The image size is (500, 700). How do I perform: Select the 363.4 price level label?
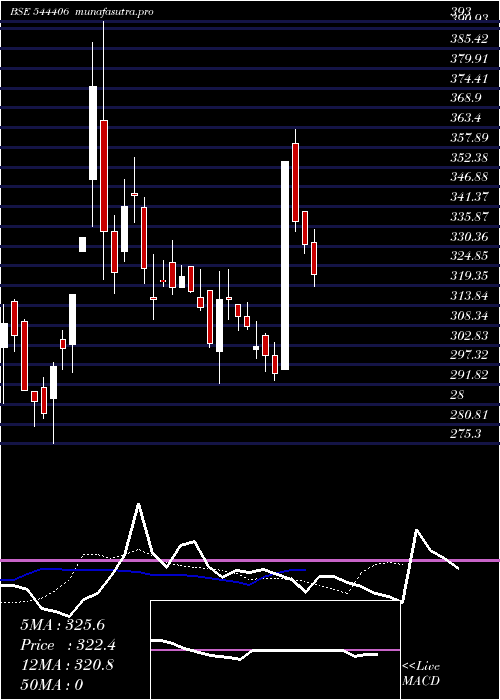click(x=466, y=118)
